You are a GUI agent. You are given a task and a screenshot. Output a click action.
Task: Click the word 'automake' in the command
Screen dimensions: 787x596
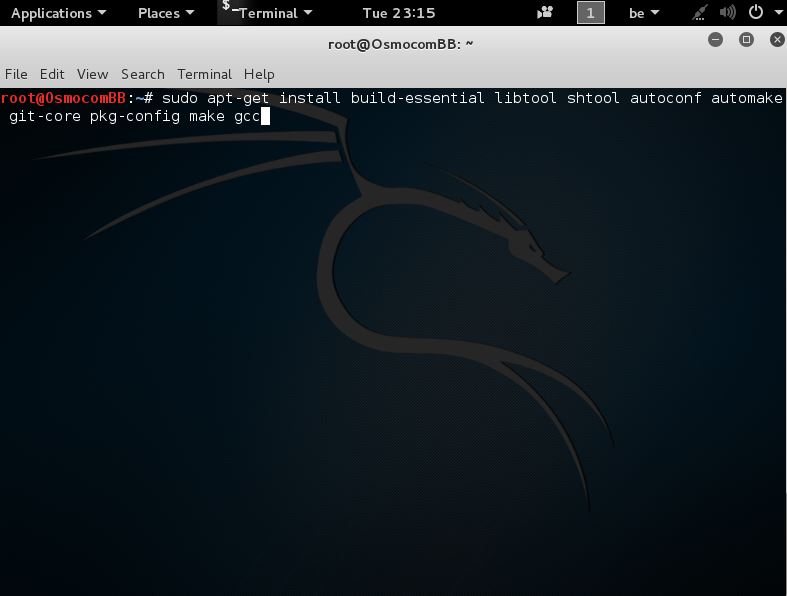click(747, 98)
